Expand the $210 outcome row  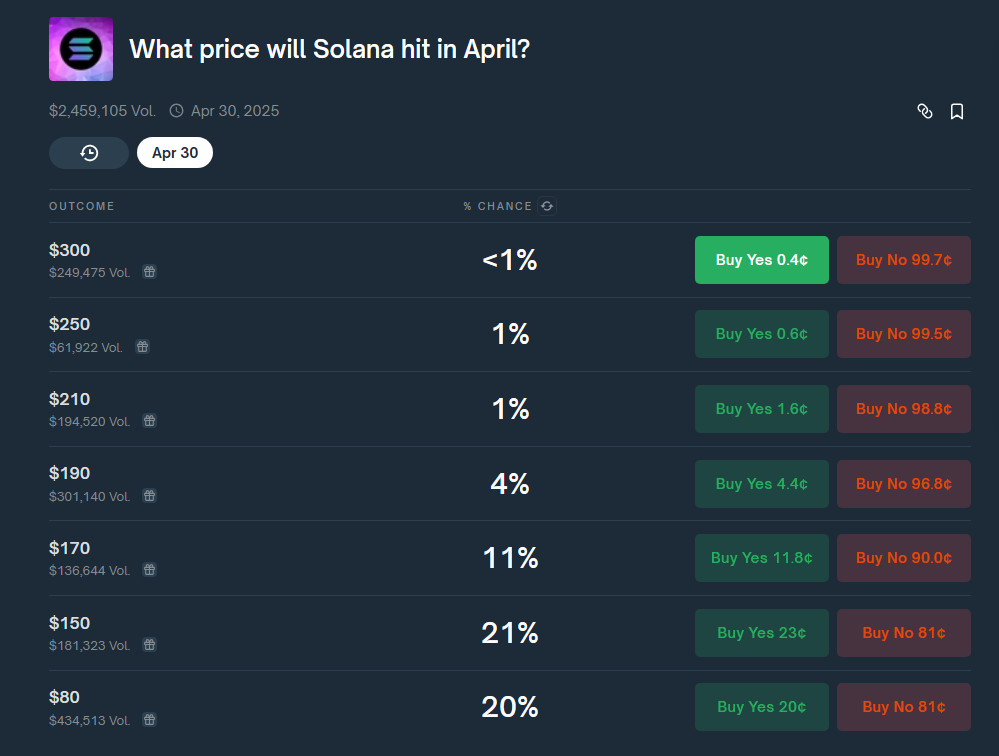point(300,409)
